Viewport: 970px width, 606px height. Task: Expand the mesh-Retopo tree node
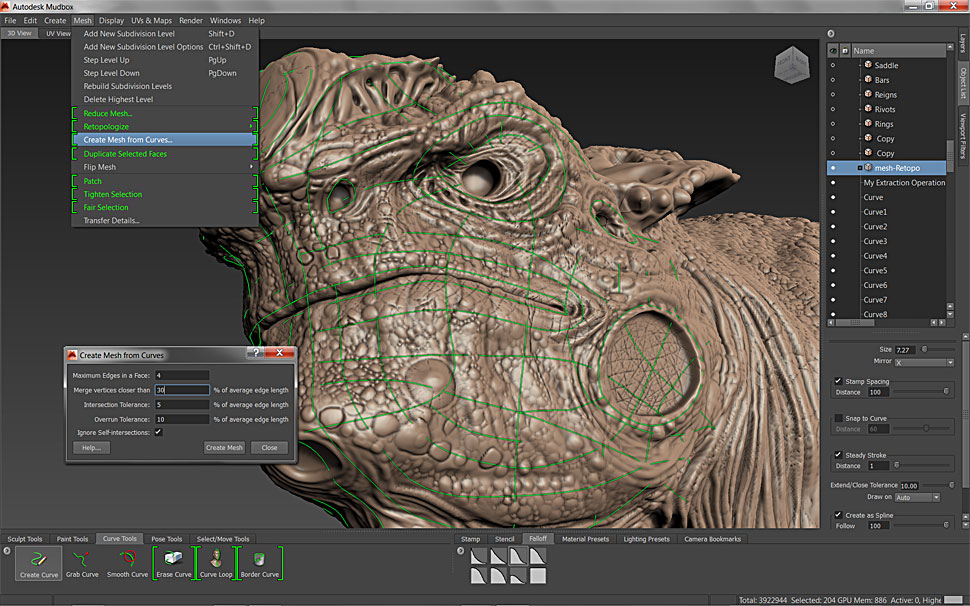(859, 168)
